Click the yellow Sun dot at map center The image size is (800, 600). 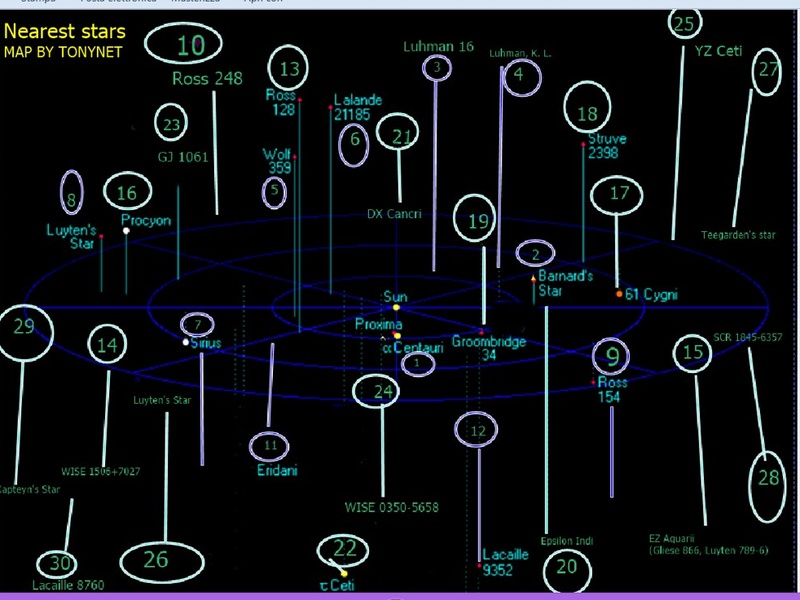[396, 307]
